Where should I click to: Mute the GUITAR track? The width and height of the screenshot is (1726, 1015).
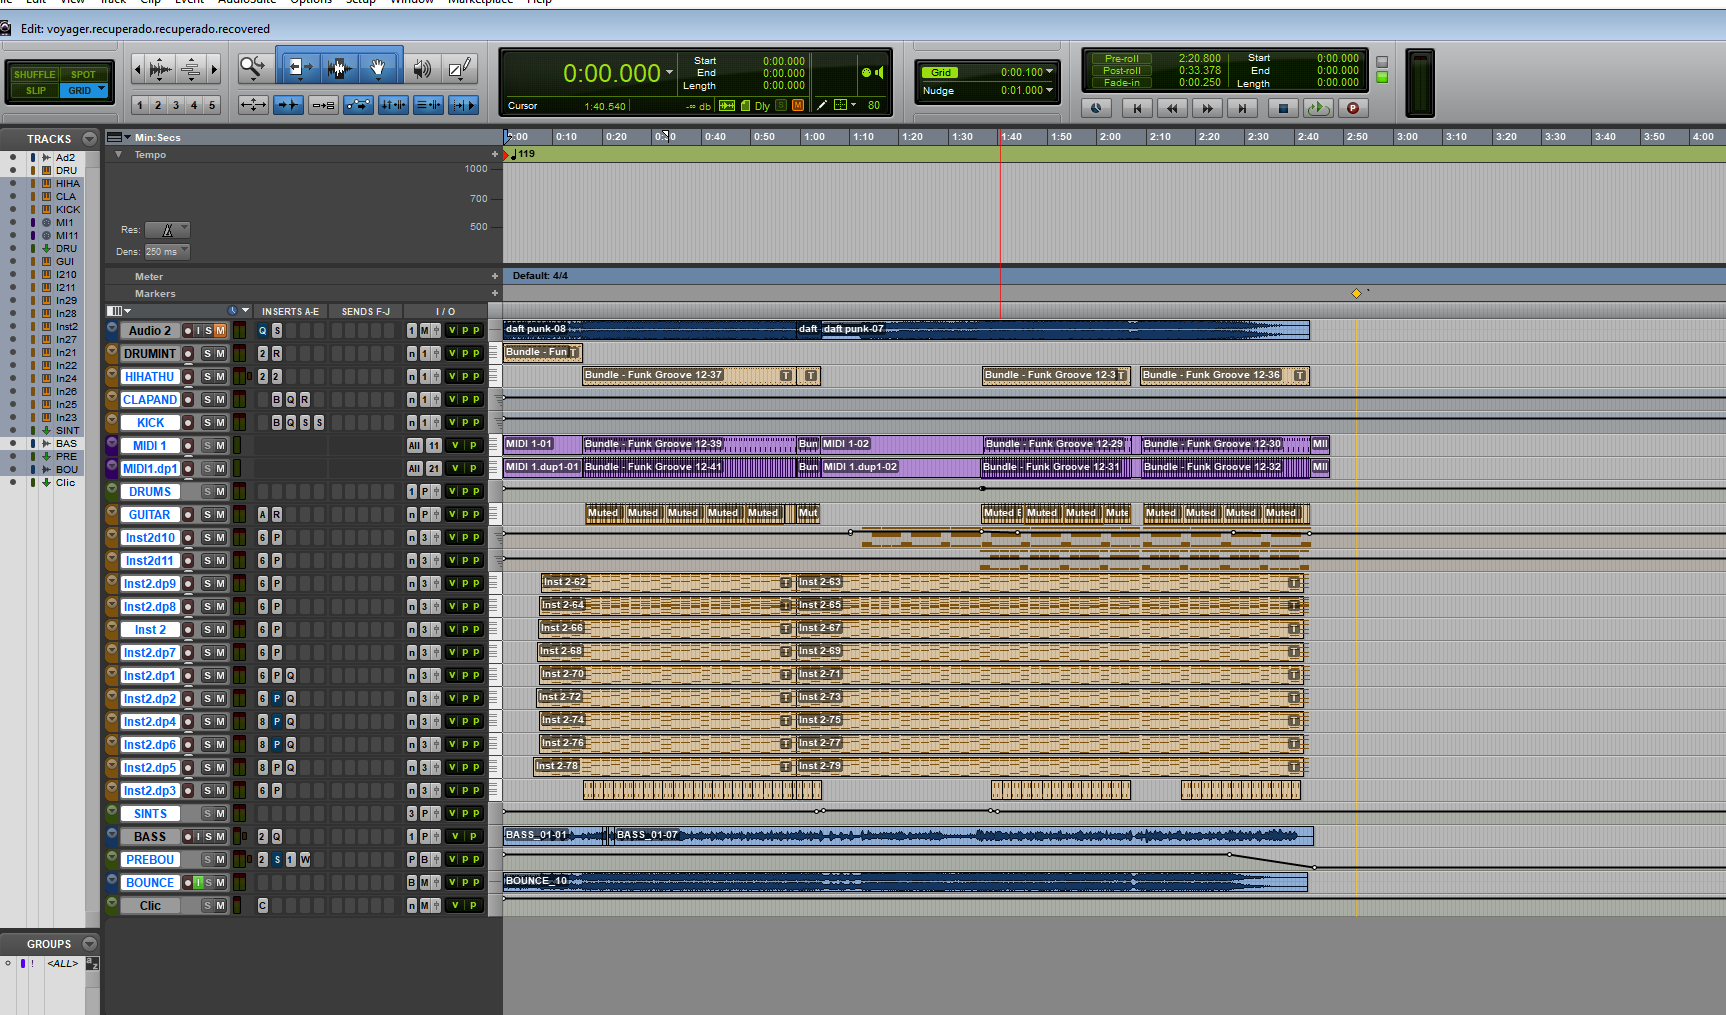220,515
